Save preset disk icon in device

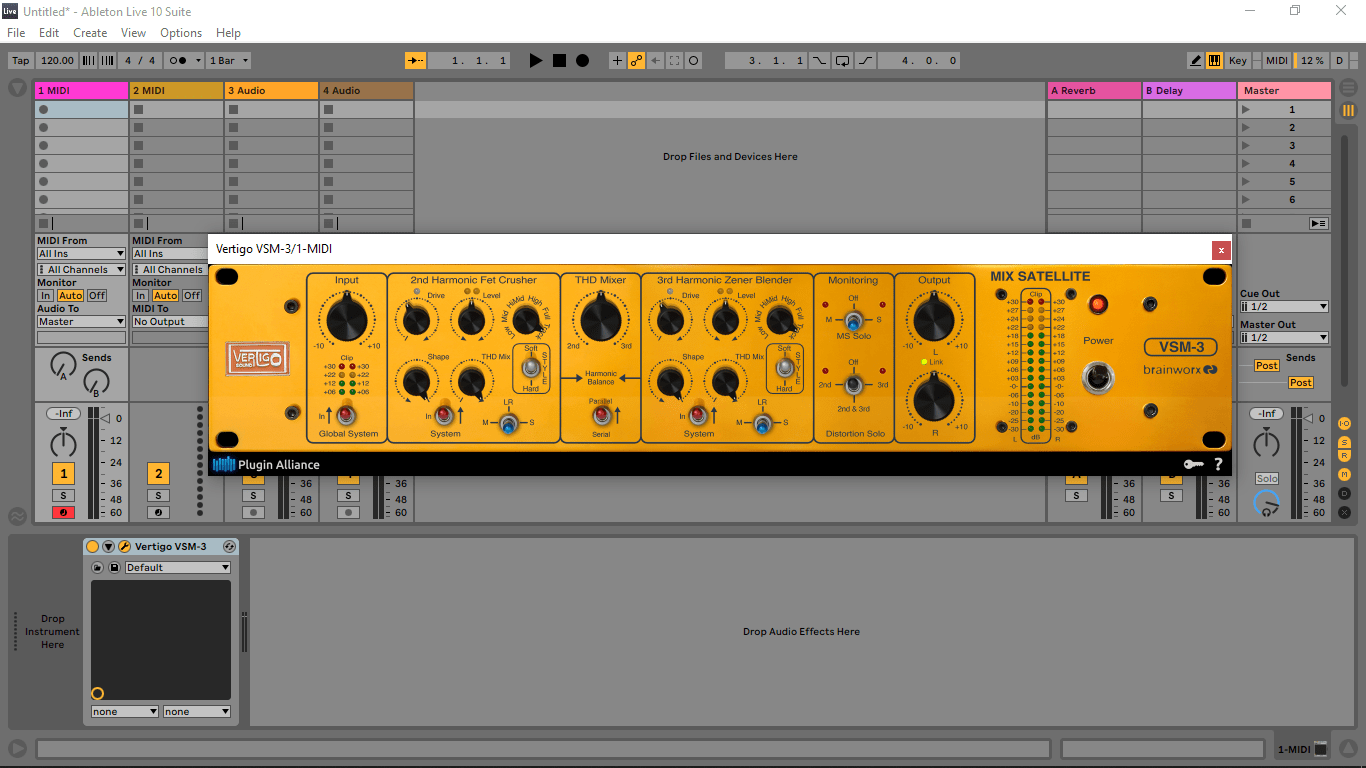click(x=114, y=568)
